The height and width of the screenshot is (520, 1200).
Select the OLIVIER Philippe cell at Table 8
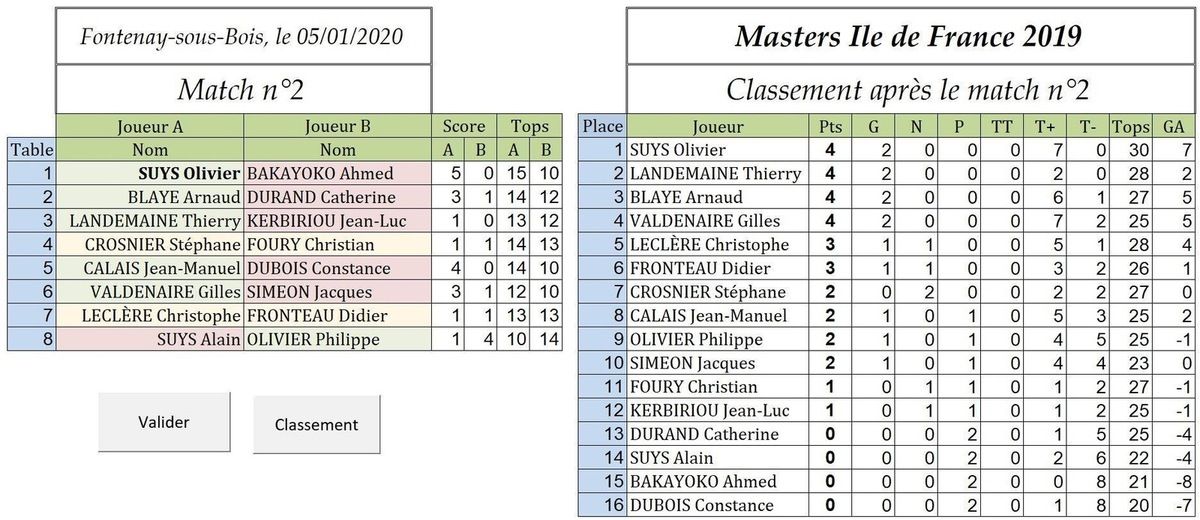[x=338, y=339]
